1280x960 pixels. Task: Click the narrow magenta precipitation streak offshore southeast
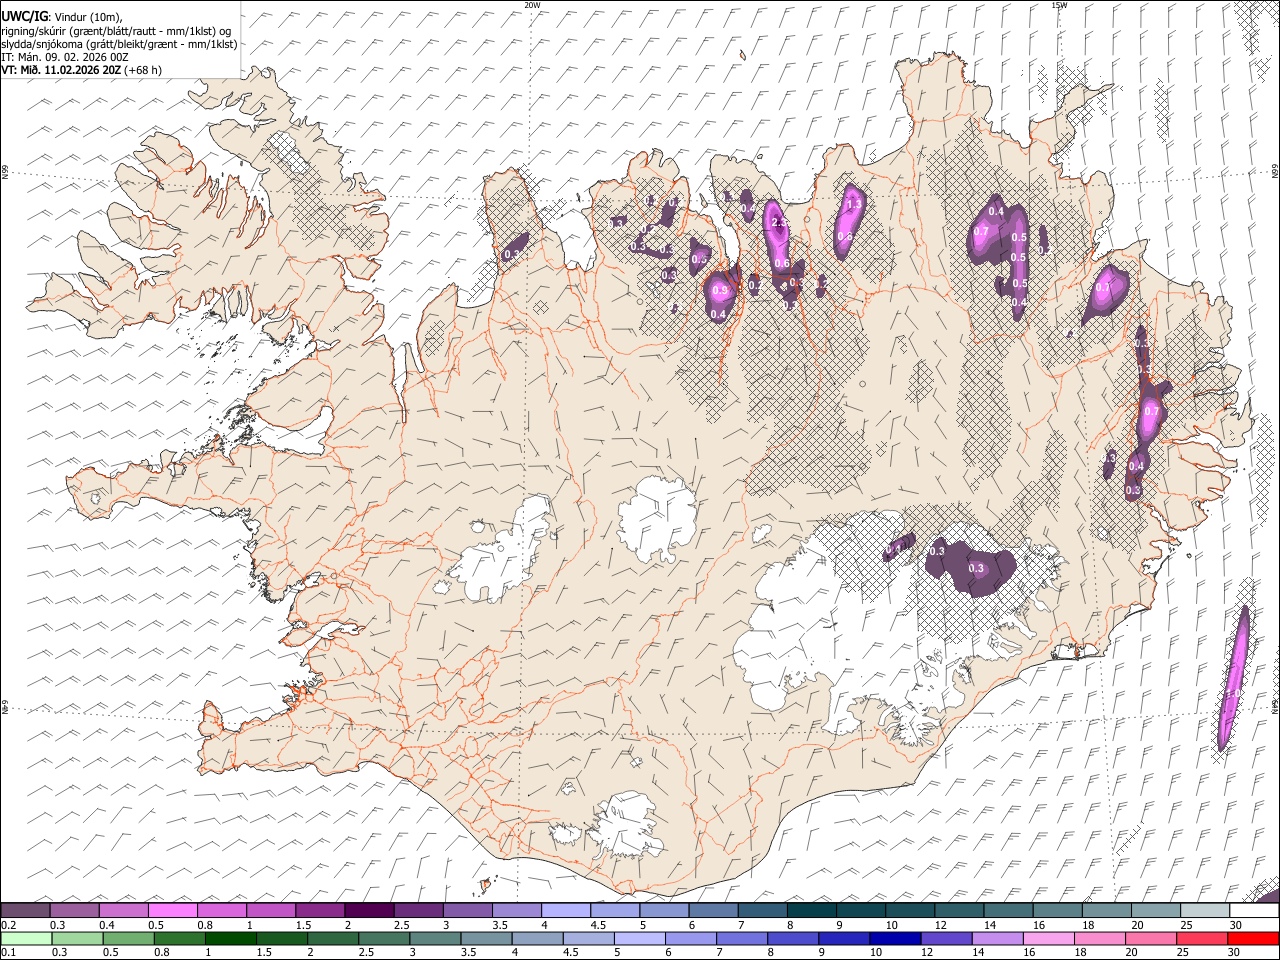pyautogui.click(x=1233, y=677)
